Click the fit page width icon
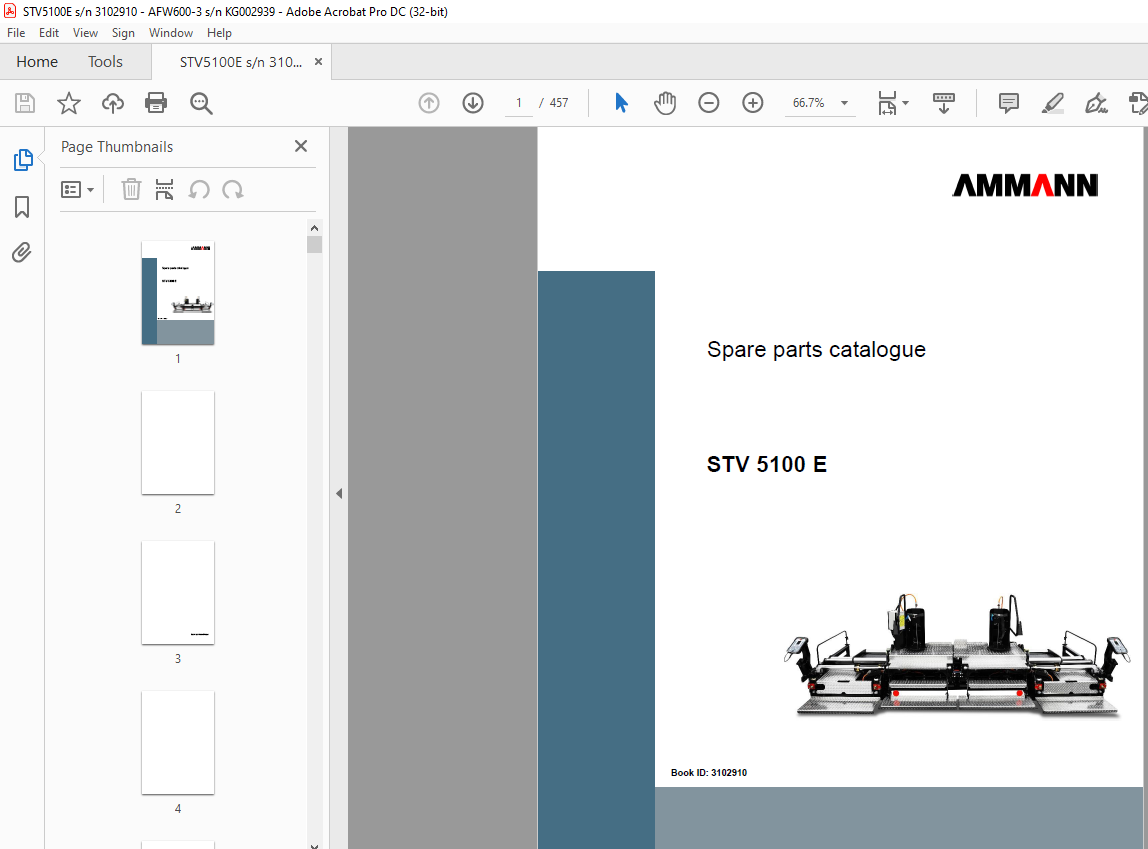 coord(887,103)
